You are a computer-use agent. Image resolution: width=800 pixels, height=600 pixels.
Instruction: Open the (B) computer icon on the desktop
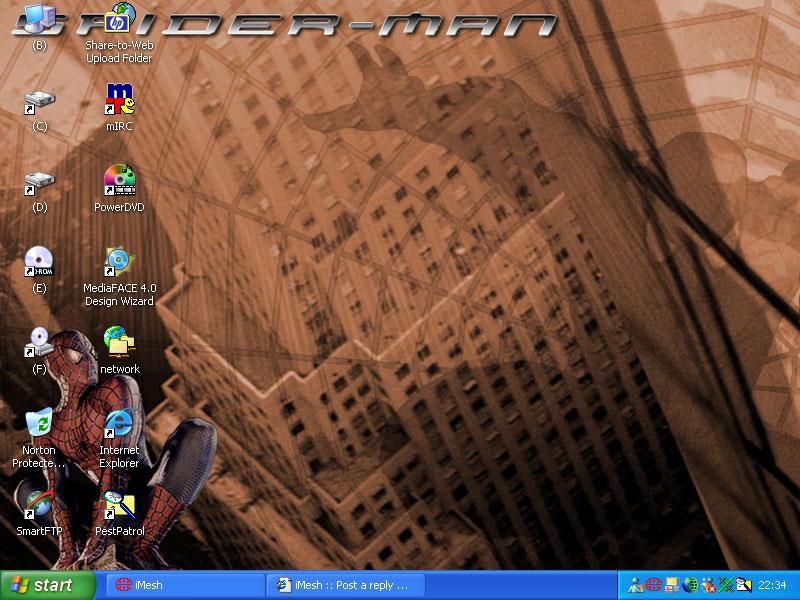click(39, 18)
